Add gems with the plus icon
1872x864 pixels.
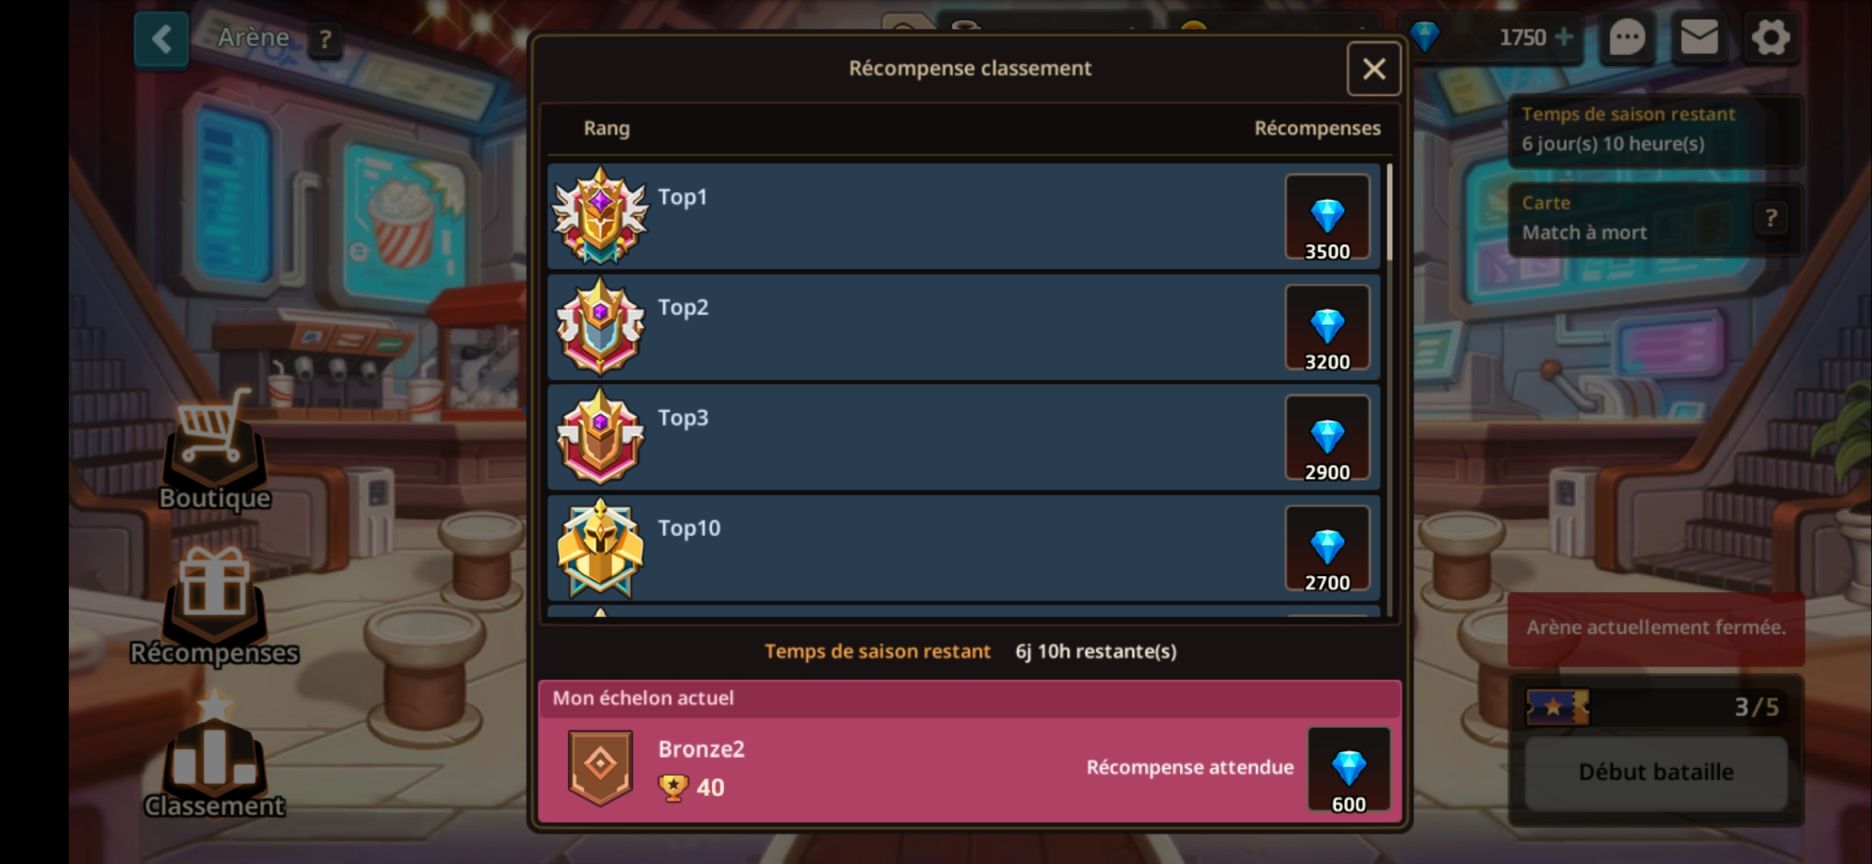(x=1564, y=37)
